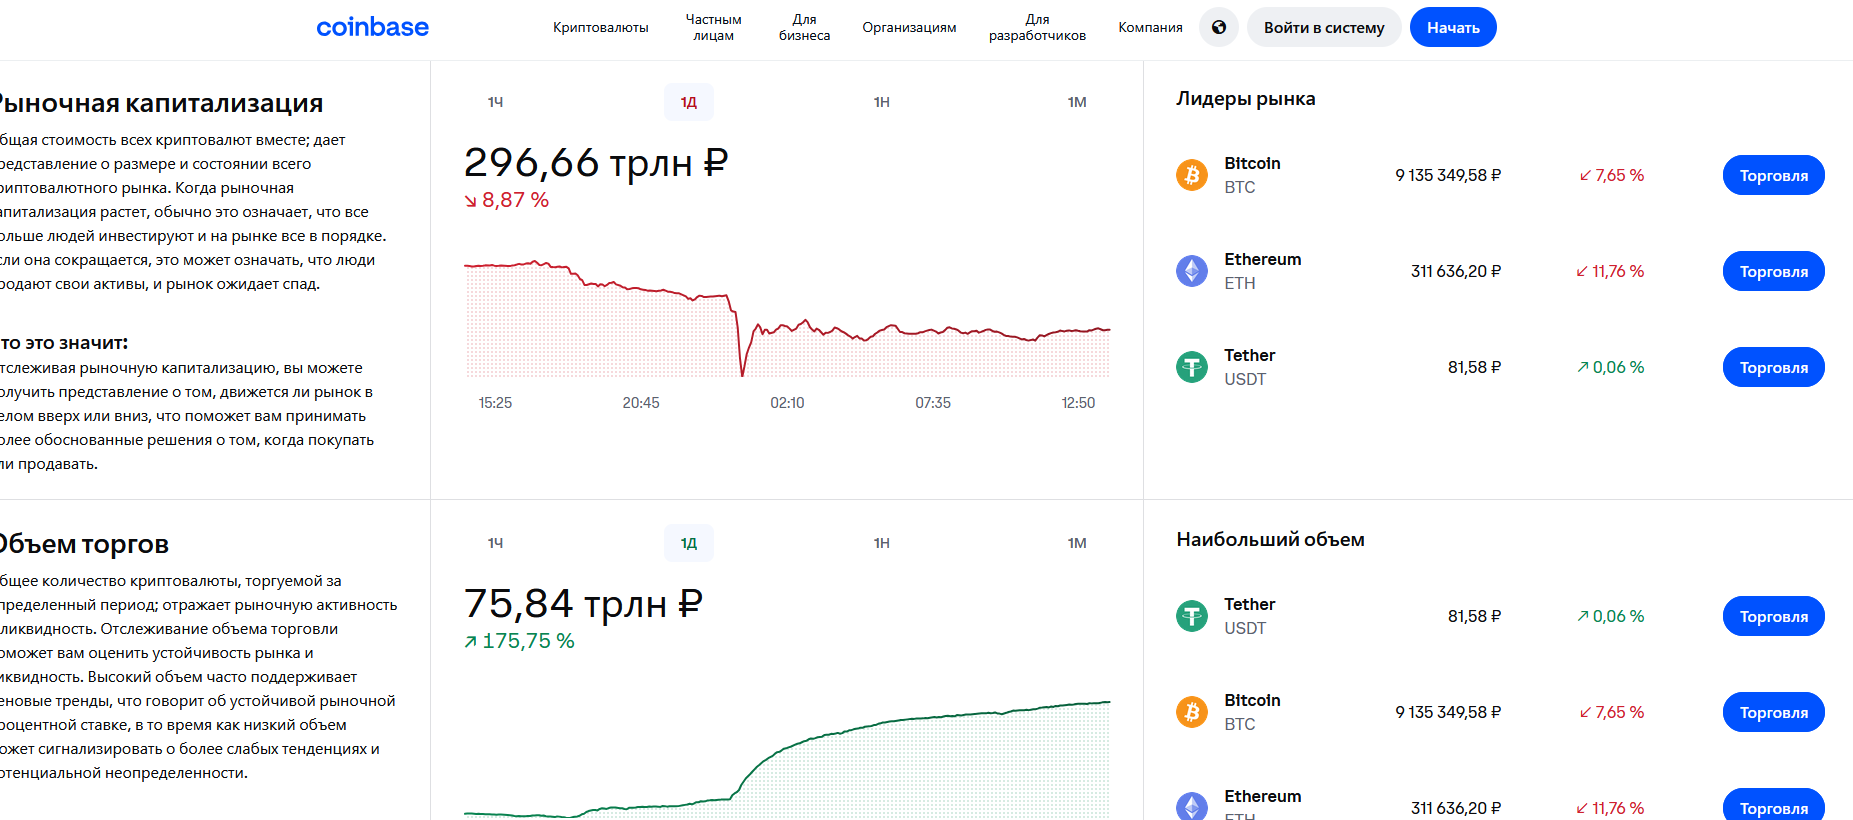This screenshot has height=820, width=1853.
Task: Click Tether price in Лидеры рынка
Action: 1474,367
